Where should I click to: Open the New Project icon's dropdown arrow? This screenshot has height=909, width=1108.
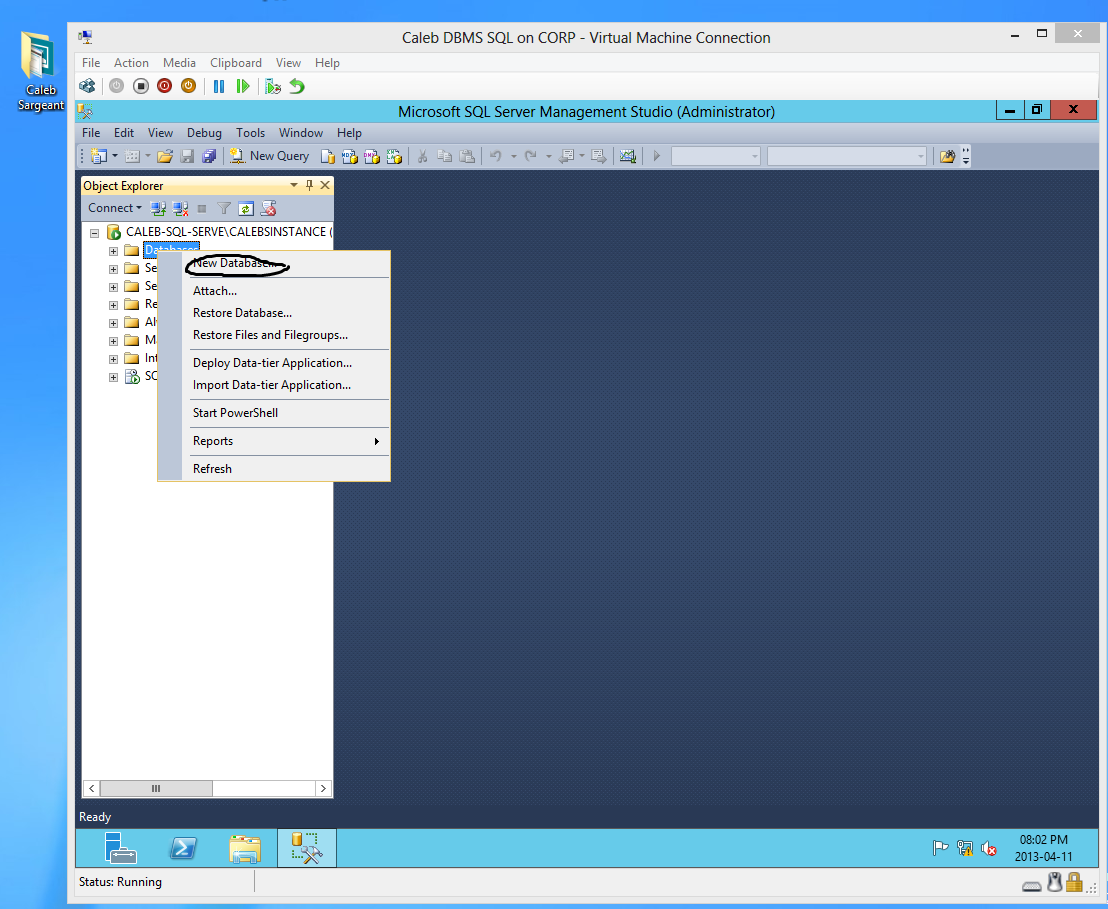pos(114,156)
